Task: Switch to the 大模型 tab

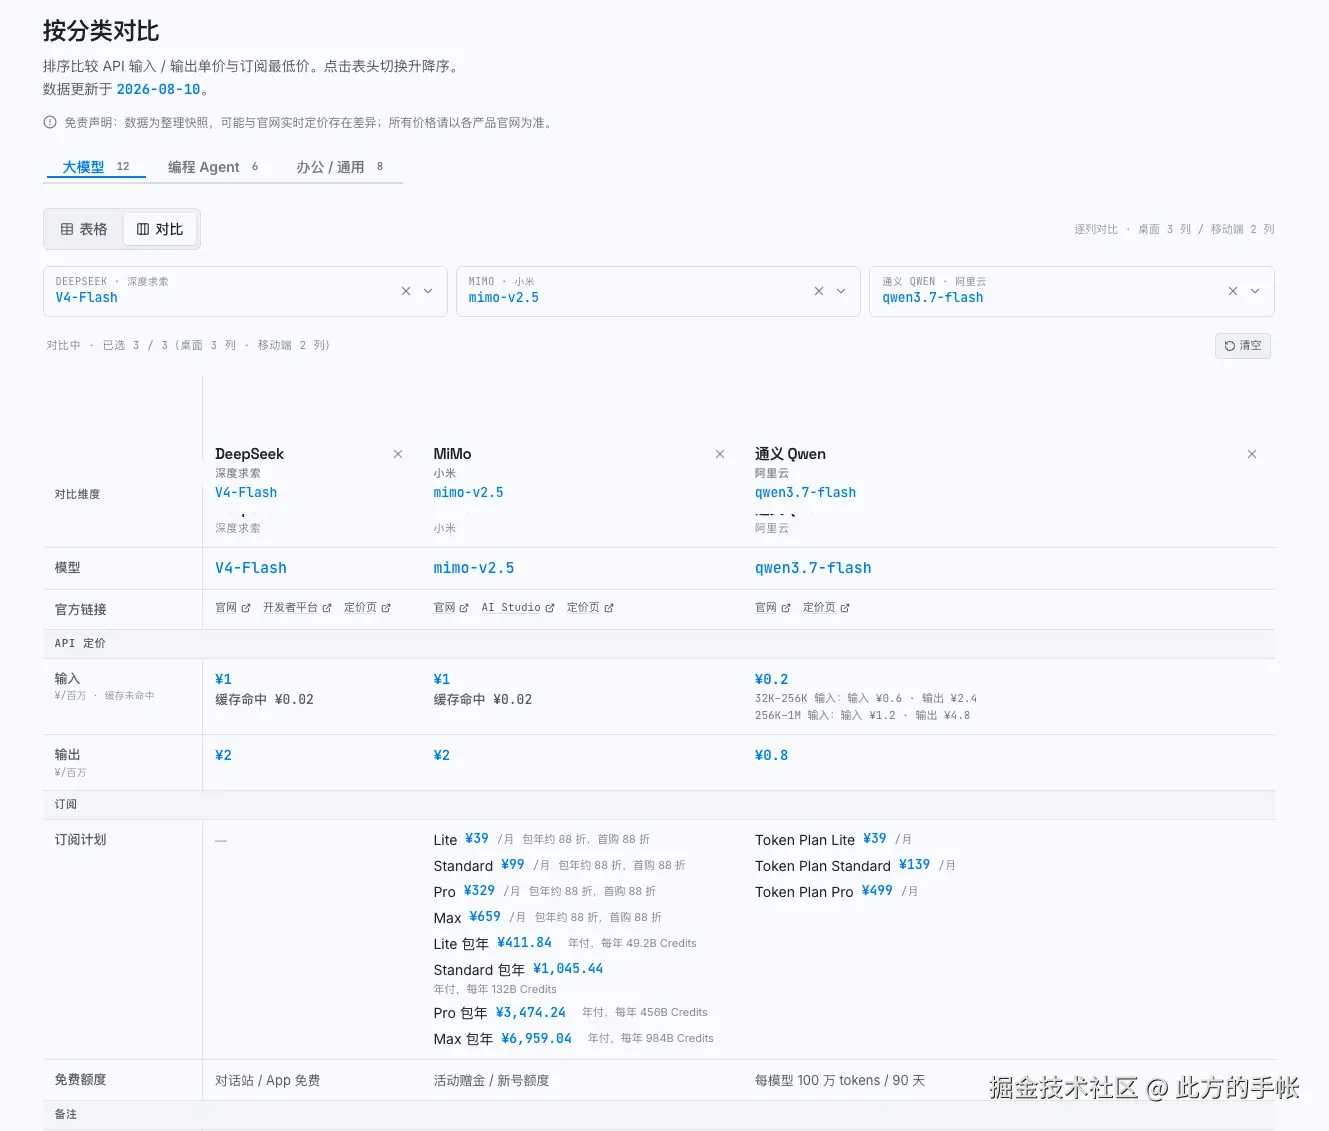Action: (x=95, y=167)
